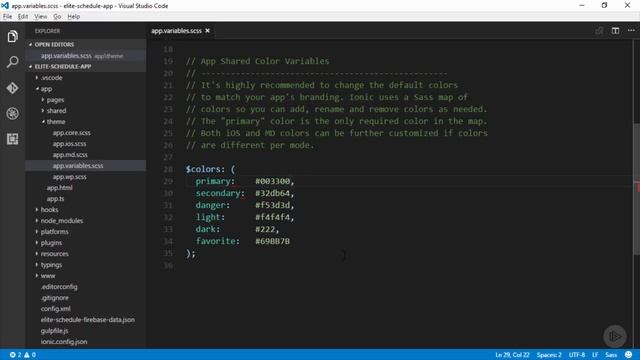Open .gitignore file

[55, 298]
